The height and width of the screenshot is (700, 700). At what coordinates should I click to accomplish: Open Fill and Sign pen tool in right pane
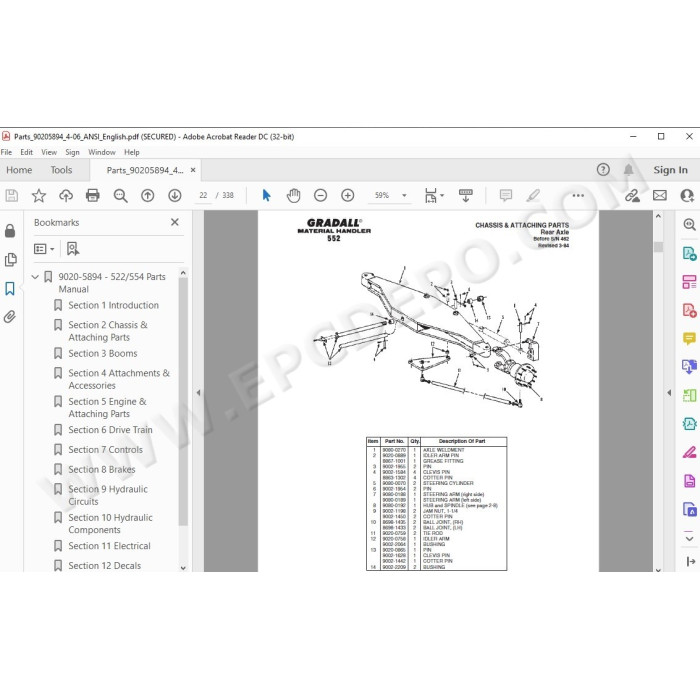(x=689, y=452)
